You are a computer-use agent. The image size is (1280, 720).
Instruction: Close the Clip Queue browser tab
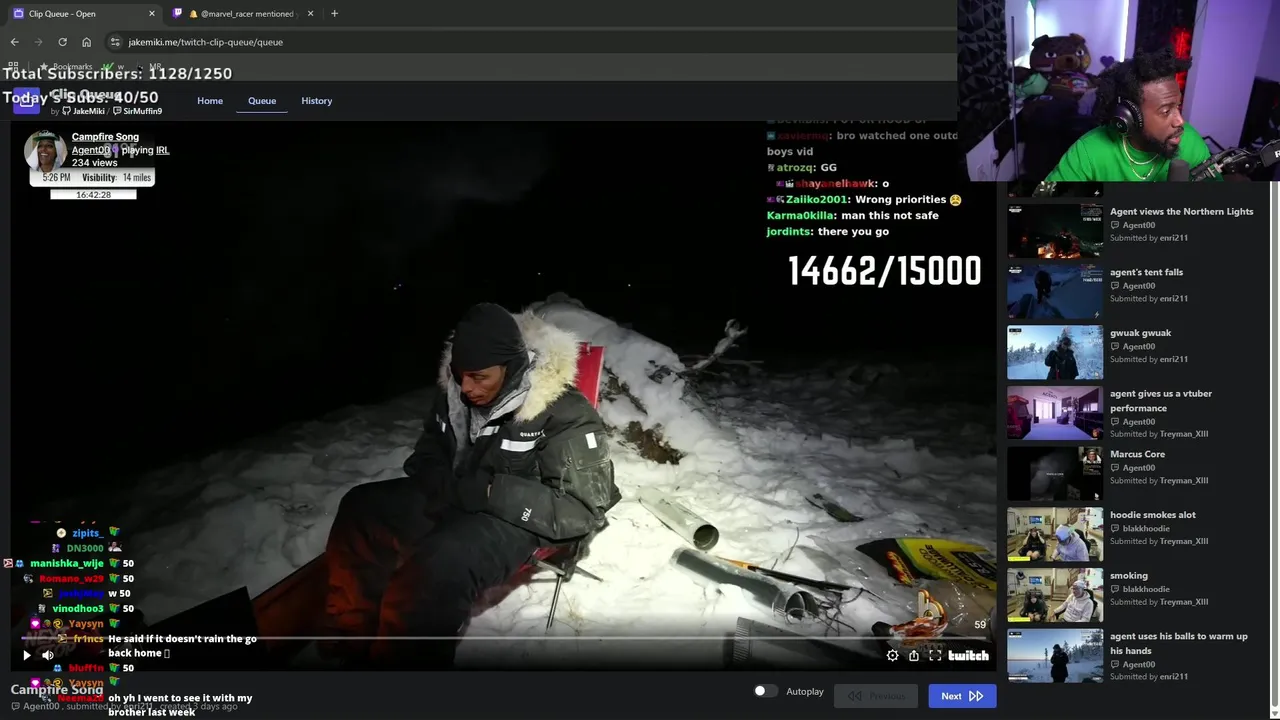point(152,13)
